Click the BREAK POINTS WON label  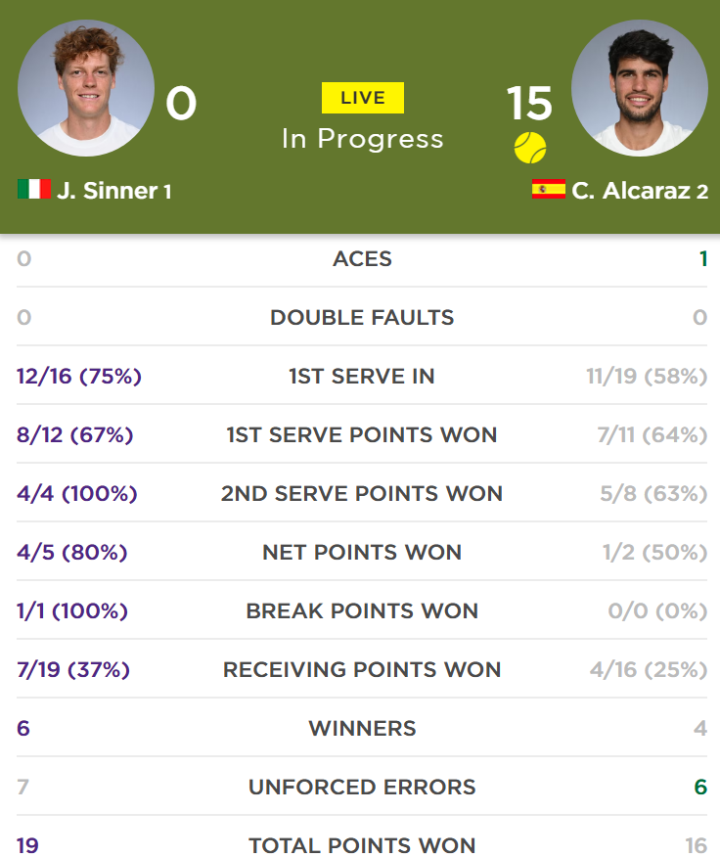[x=362, y=611]
